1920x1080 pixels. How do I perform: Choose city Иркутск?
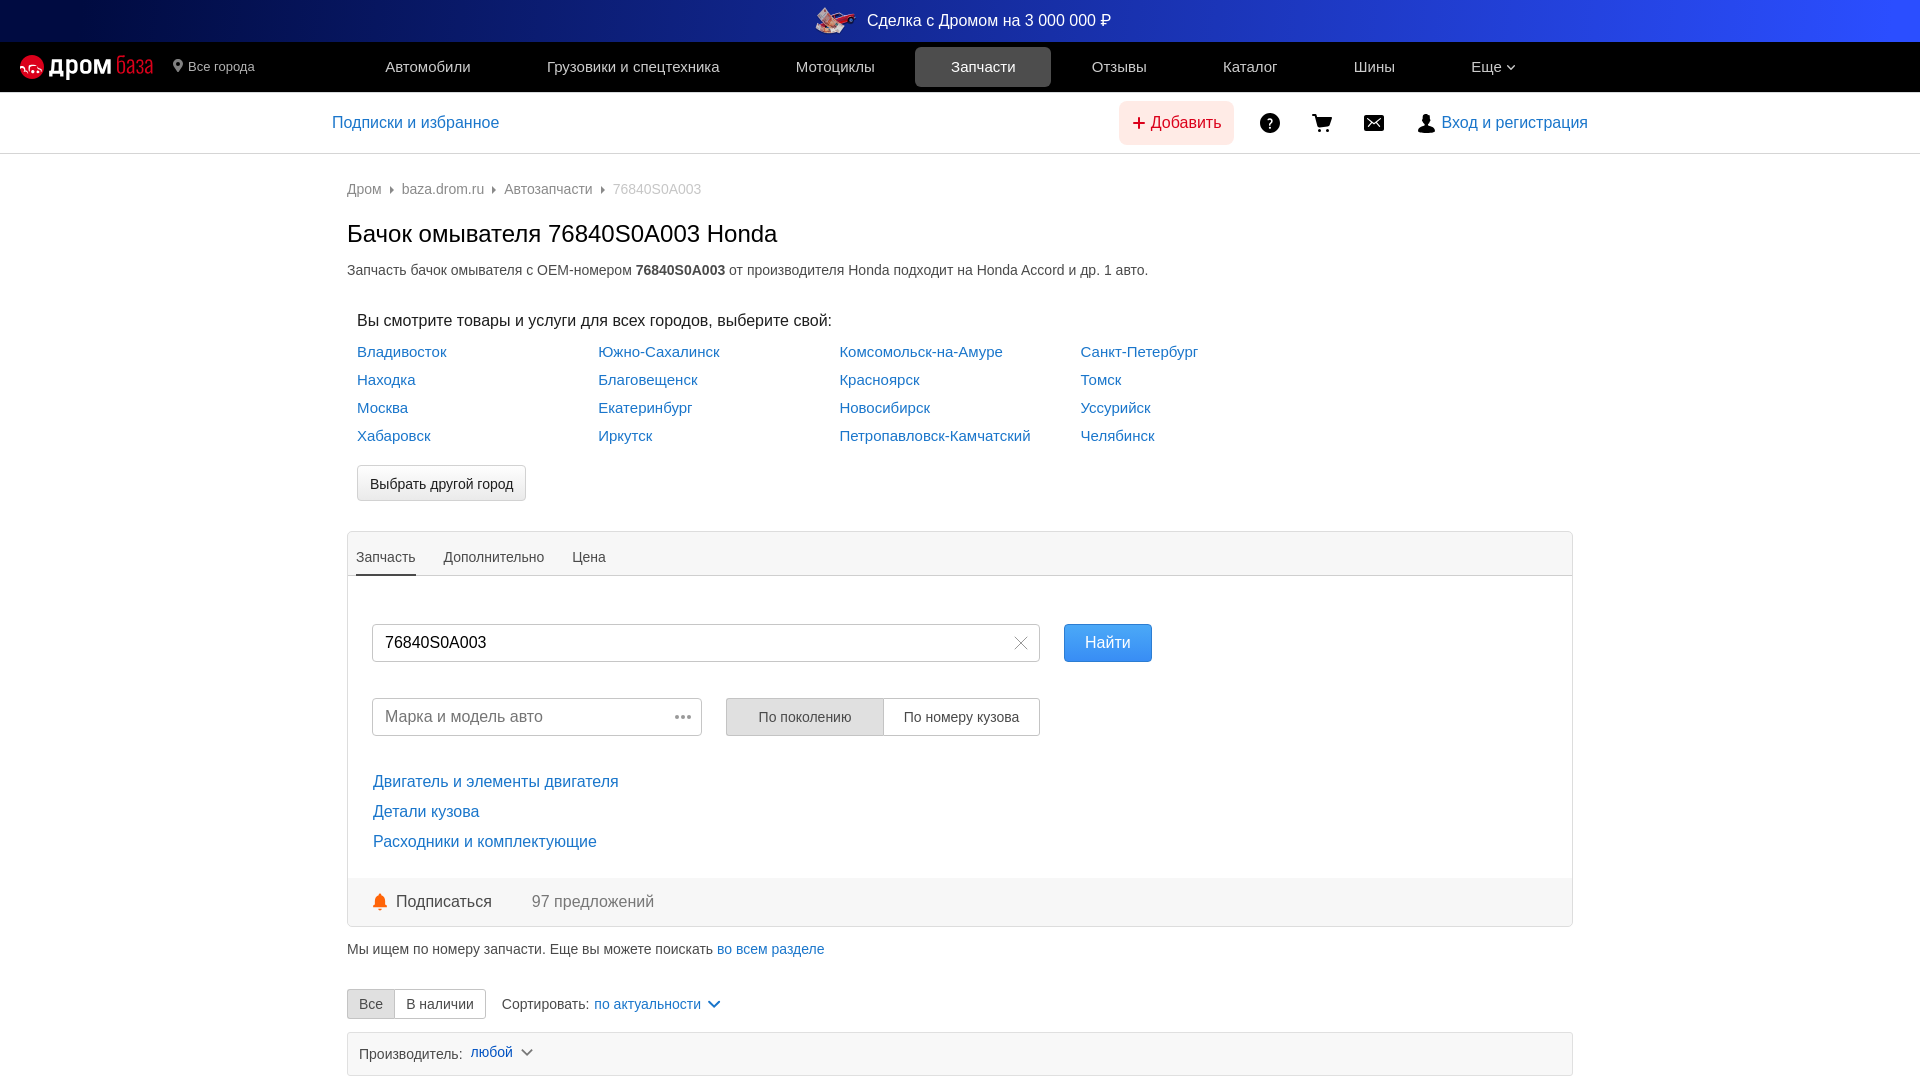tap(625, 436)
